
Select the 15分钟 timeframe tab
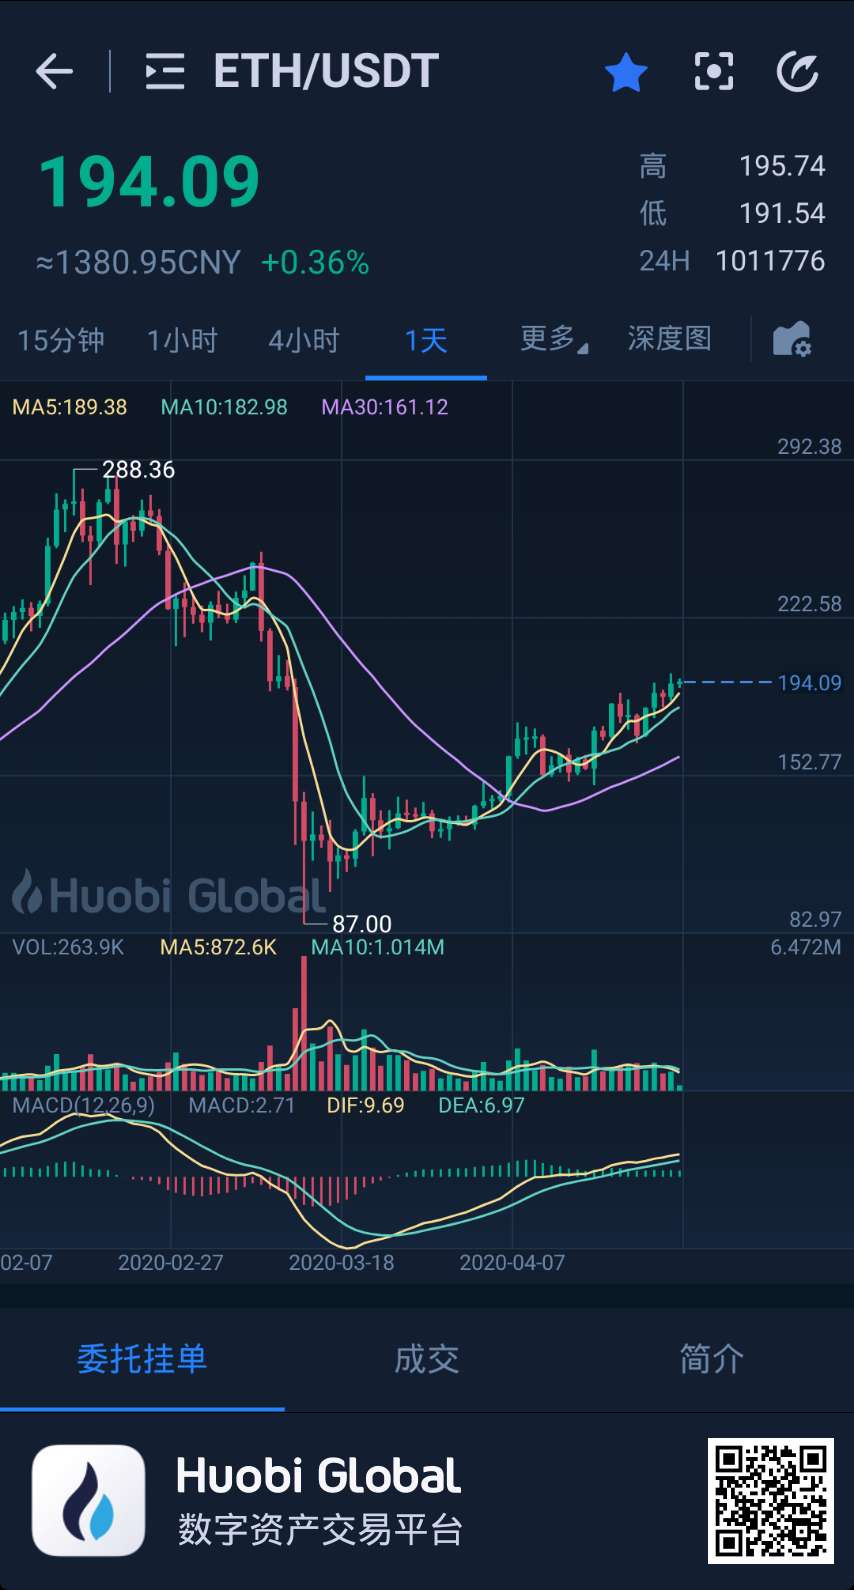coord(61,340)
